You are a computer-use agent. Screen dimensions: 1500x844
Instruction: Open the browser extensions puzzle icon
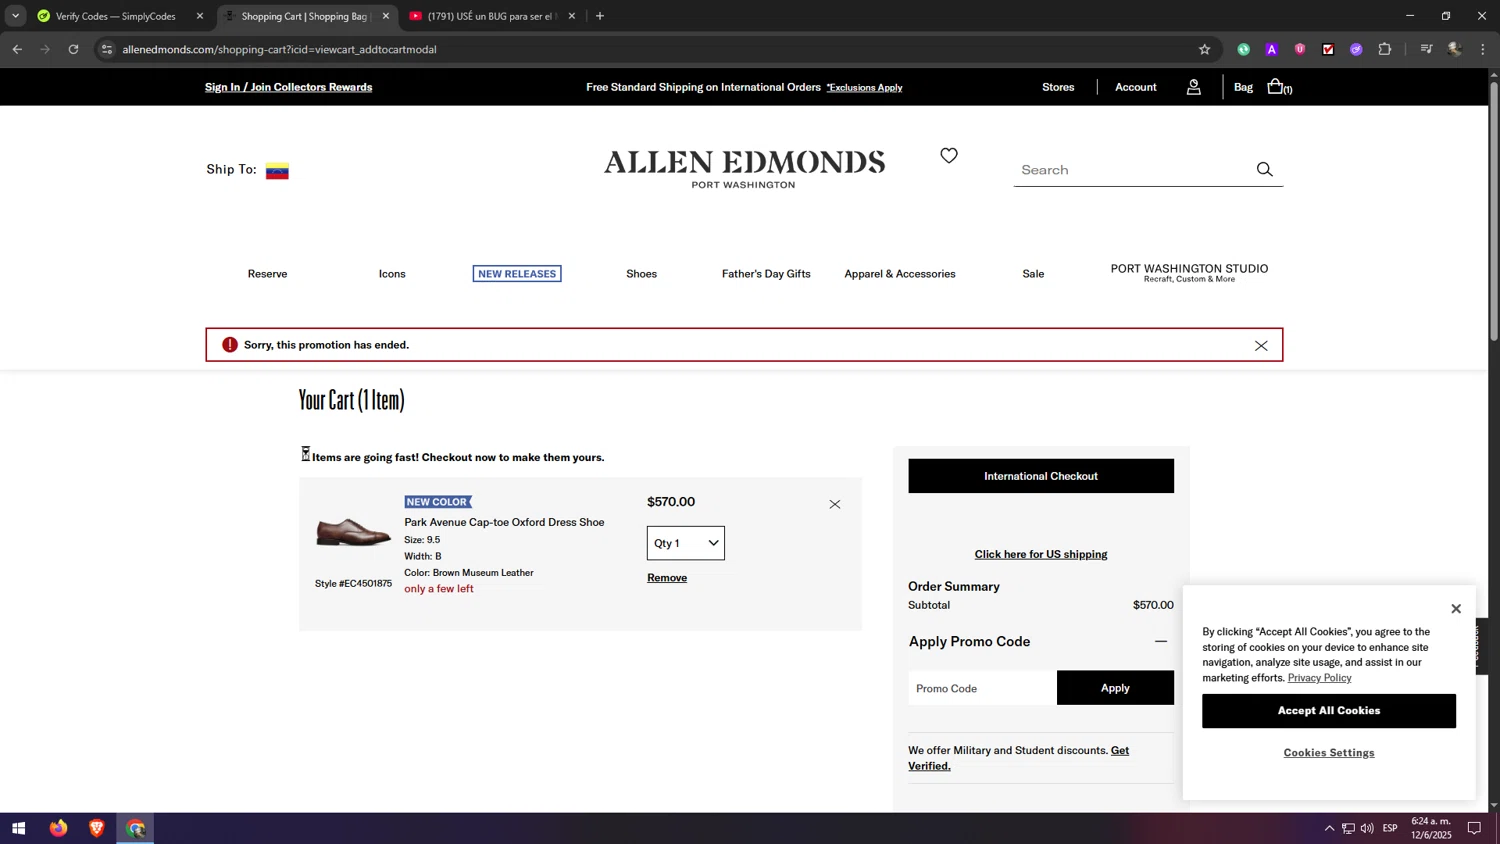(1385, 49)
